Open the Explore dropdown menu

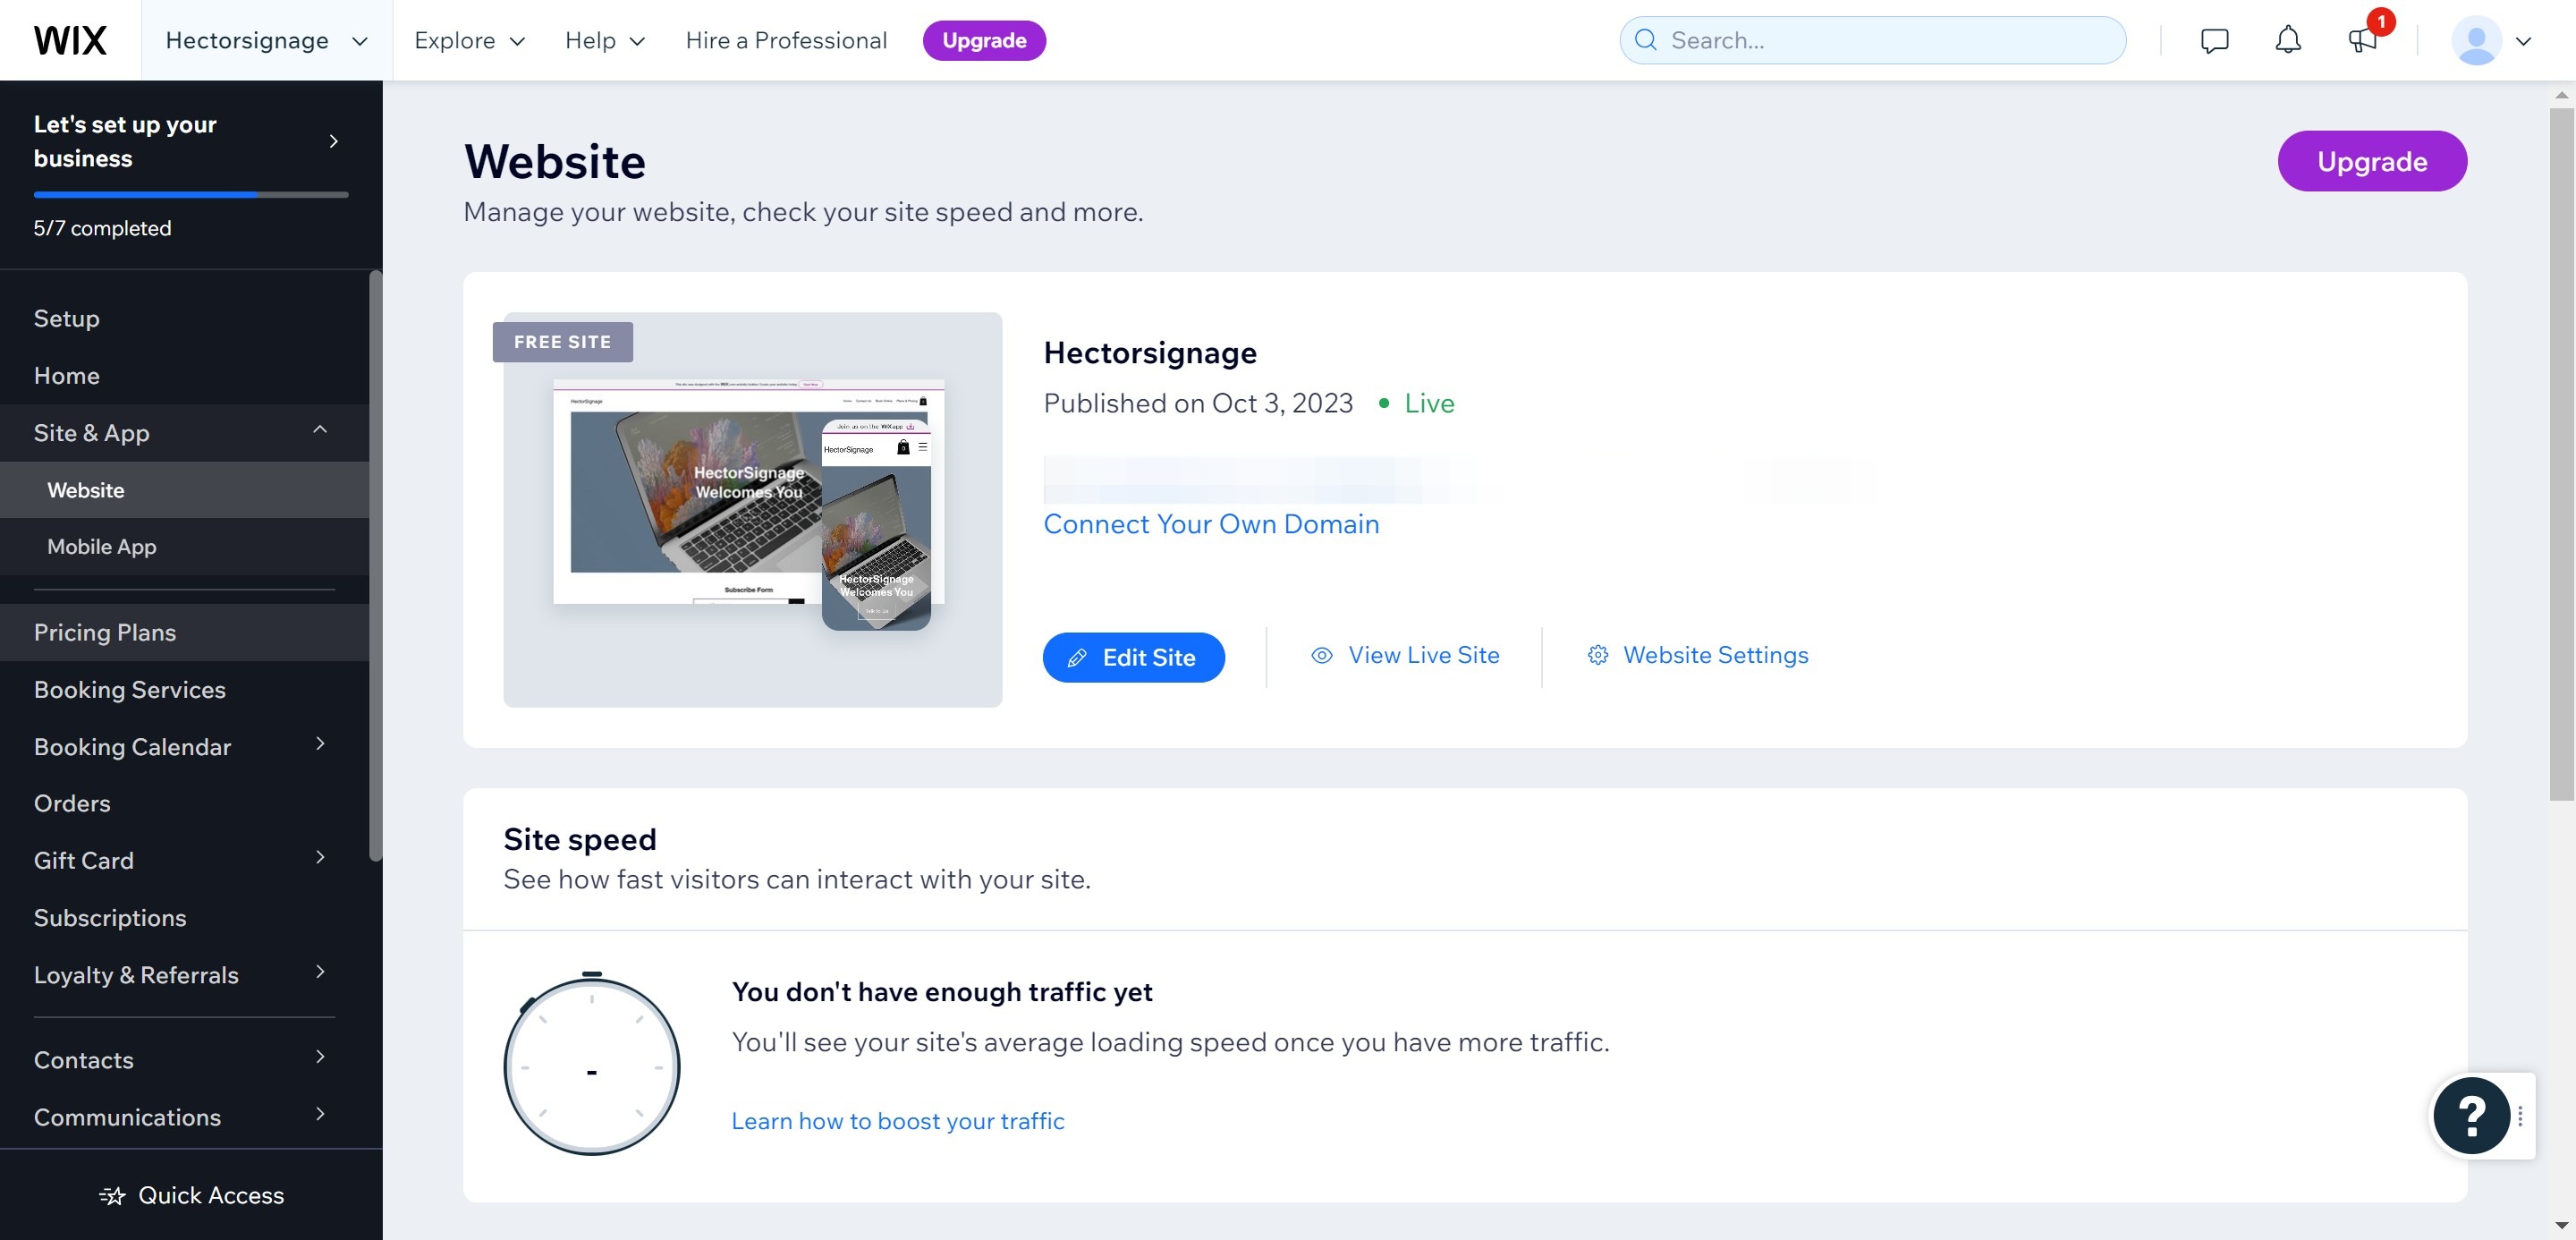pos(469,40)
